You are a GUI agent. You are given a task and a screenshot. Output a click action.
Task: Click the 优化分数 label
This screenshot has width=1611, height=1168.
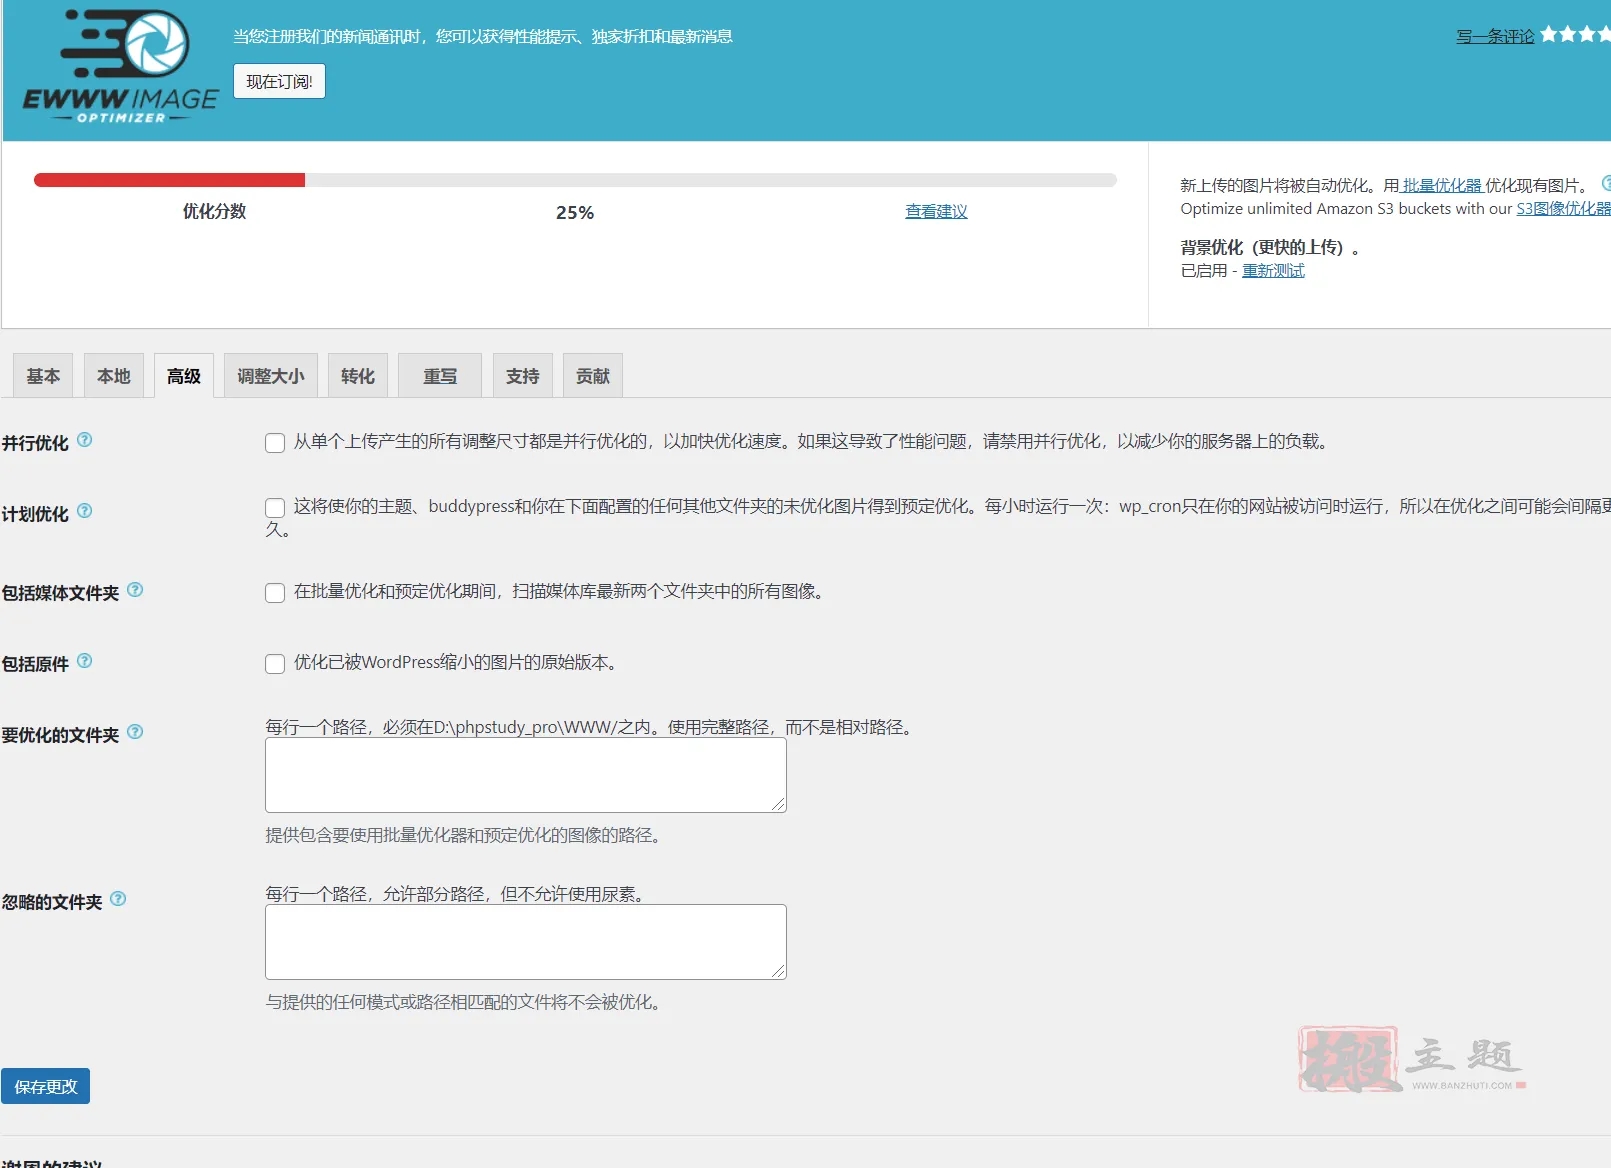[214, 211]
